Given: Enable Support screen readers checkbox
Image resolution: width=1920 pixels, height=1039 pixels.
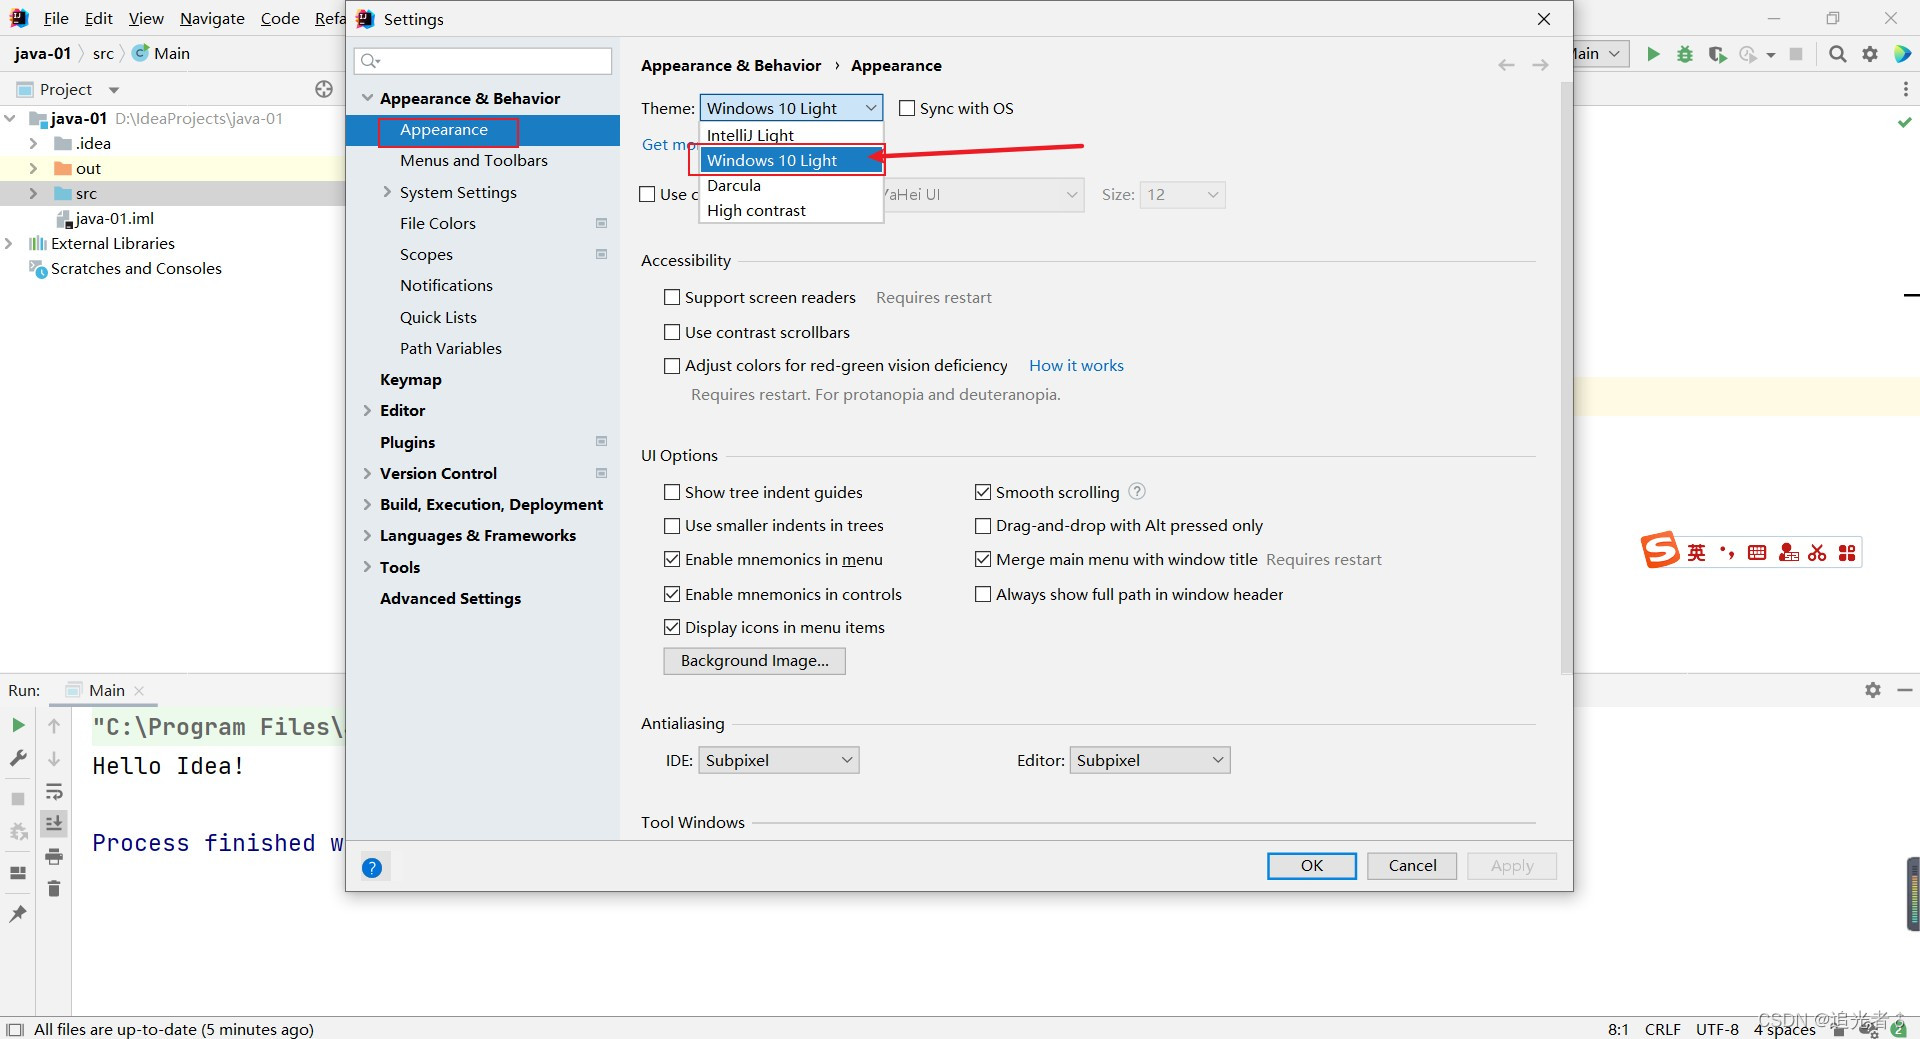Looking at the screenshot, I should point(672,297).
